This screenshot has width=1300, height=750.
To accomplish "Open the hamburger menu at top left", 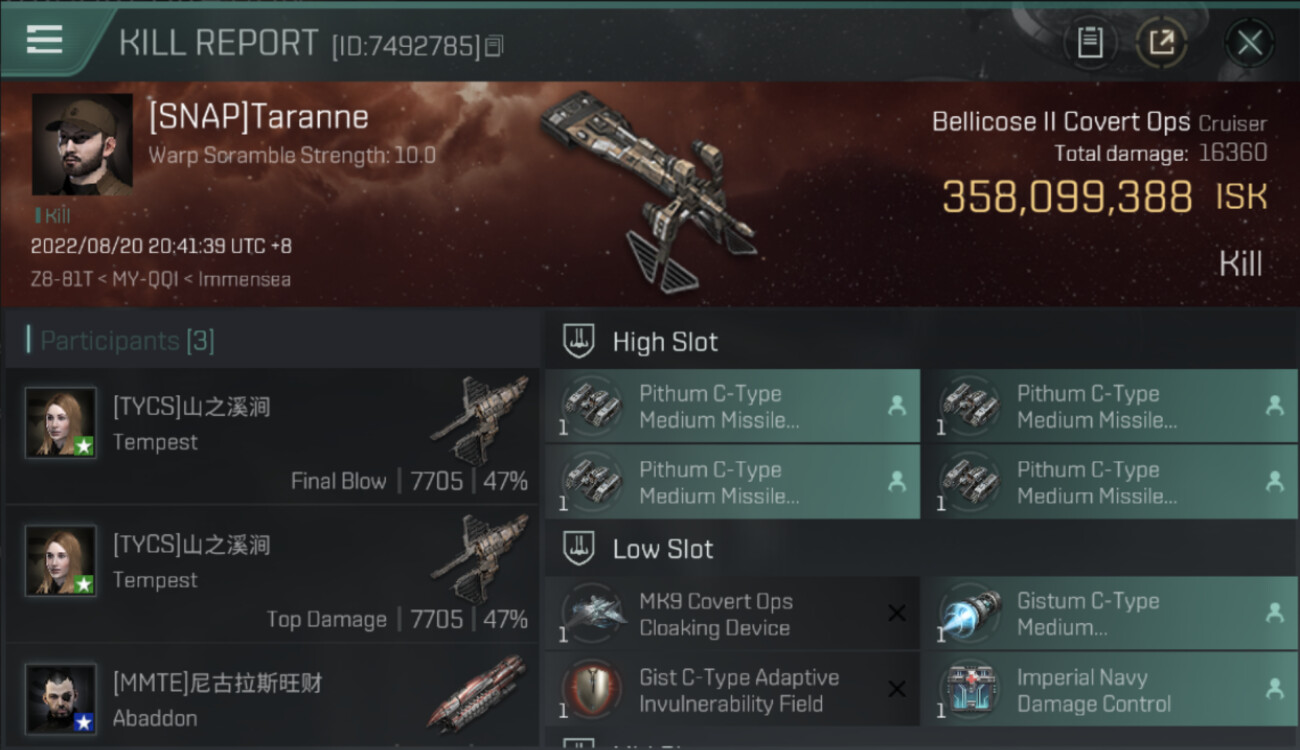I will point(45,40).
